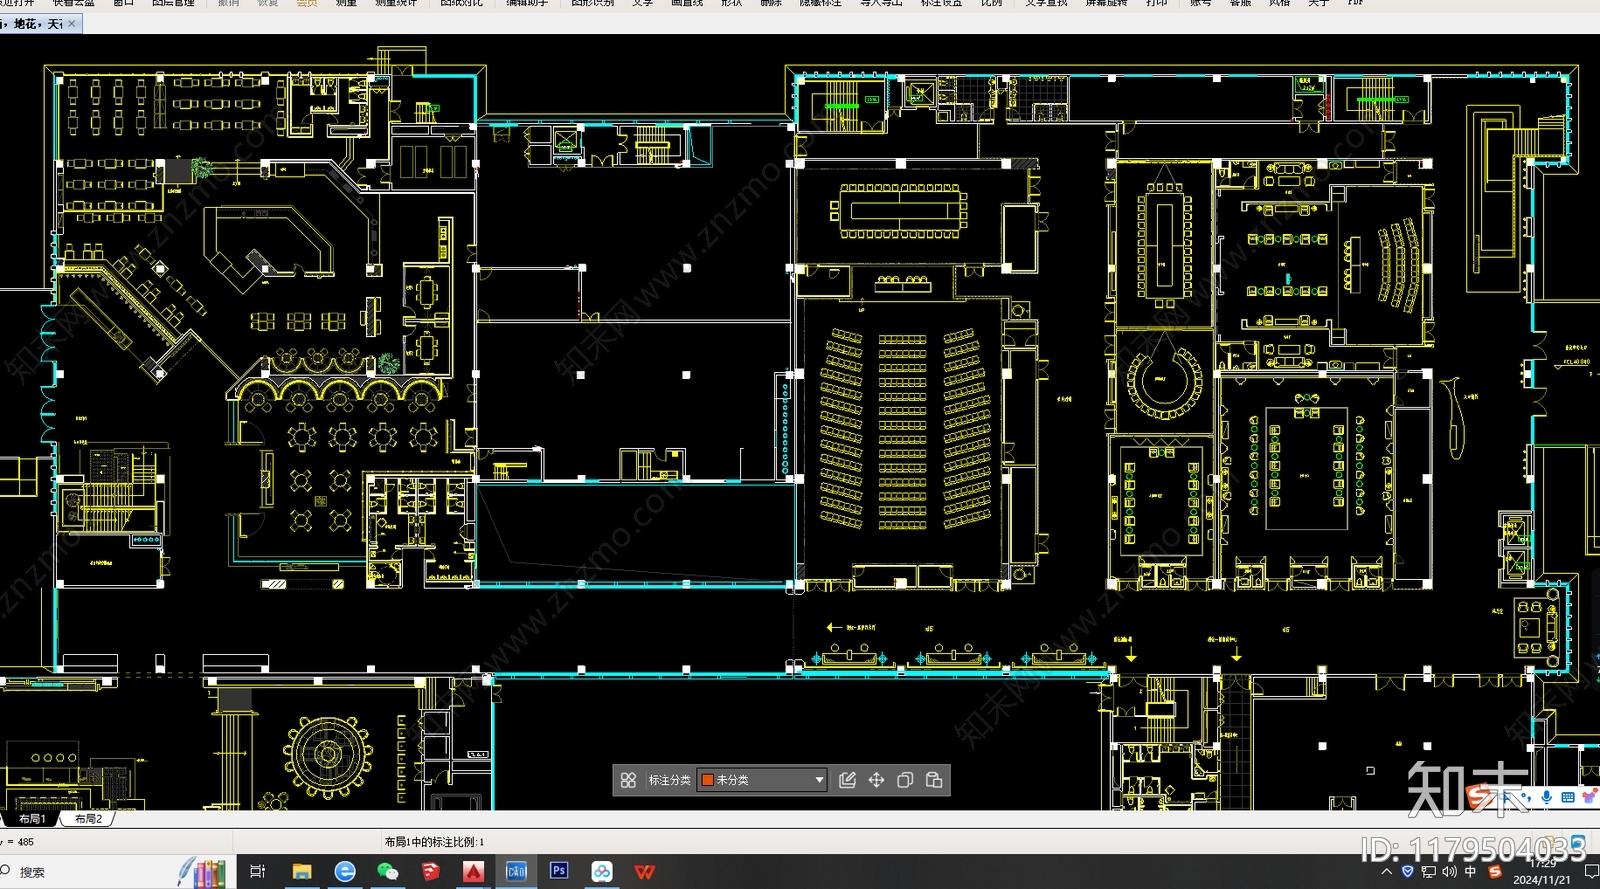
Task: Switch to the 布局1 layout tab
Action: (32, 819)
